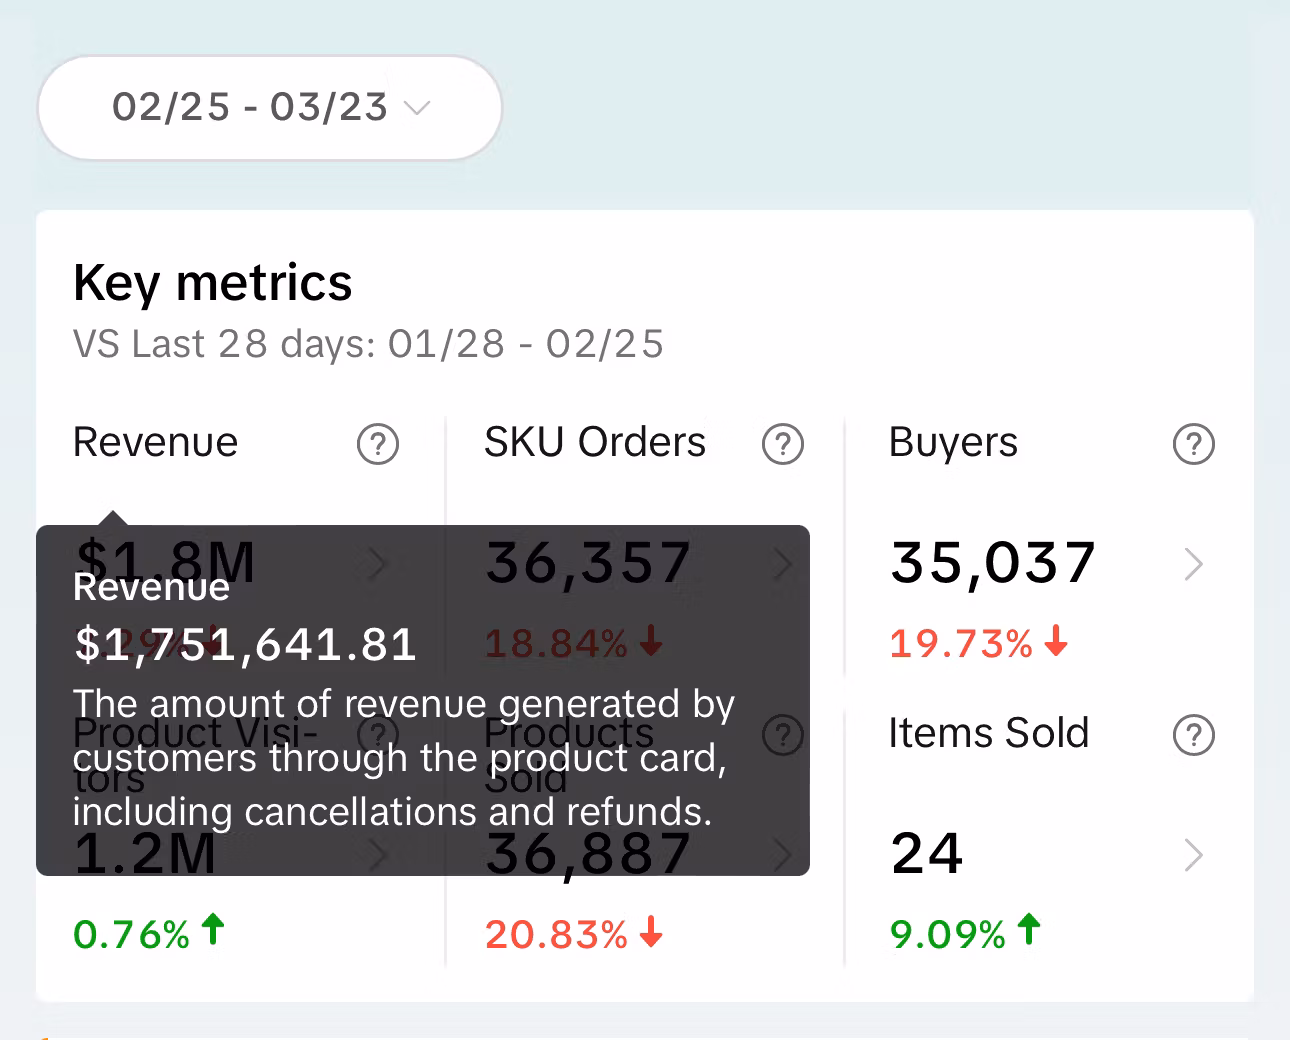Click the Products Sold help icon

tap(783, 735)
